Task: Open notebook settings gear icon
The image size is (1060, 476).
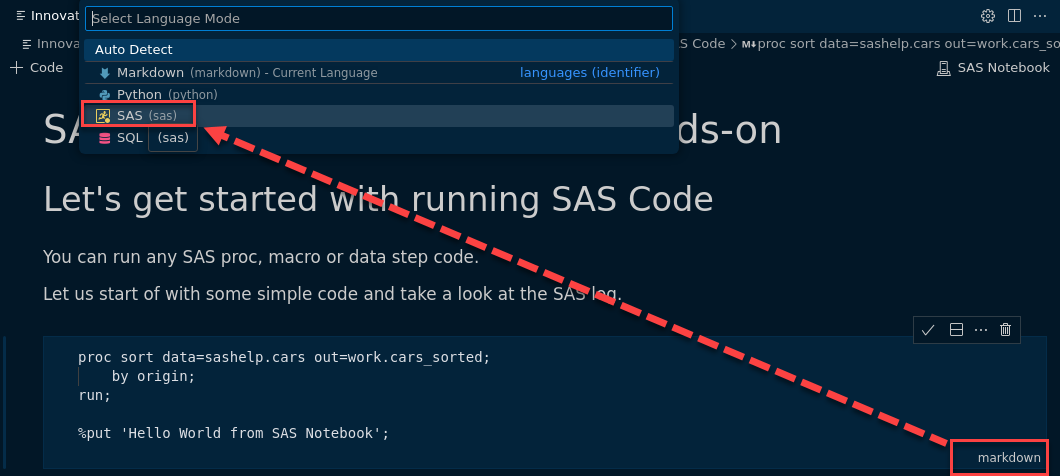Action: [x=988, y=16]
